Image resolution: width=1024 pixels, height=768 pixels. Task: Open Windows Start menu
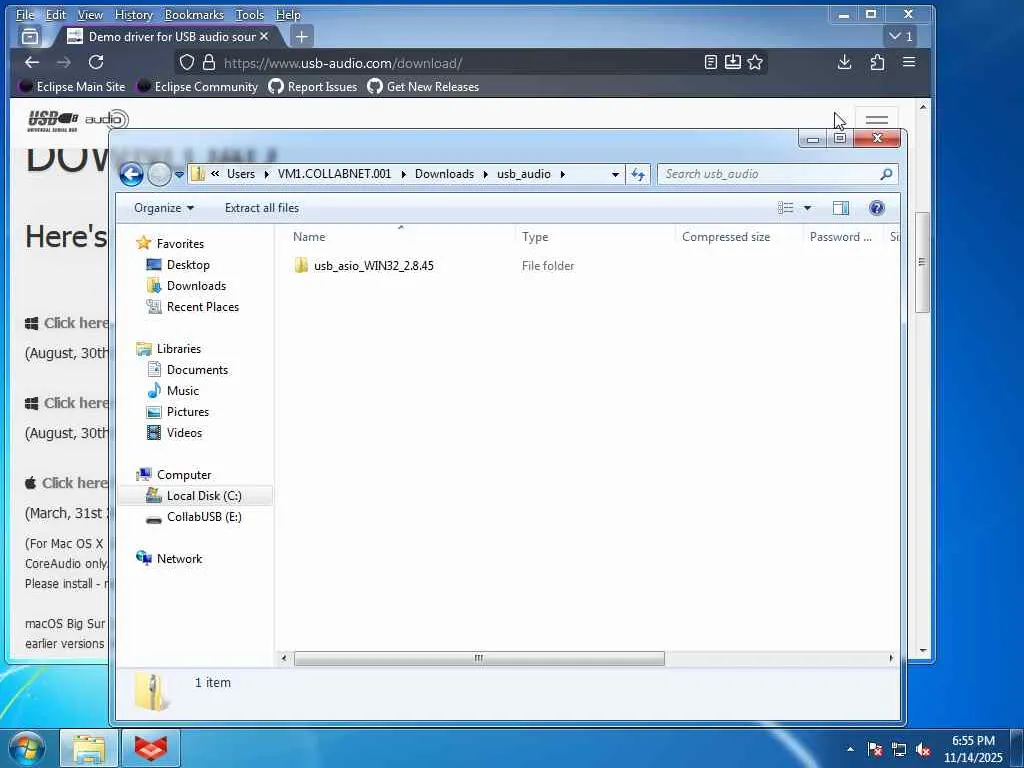coord(27,748)
